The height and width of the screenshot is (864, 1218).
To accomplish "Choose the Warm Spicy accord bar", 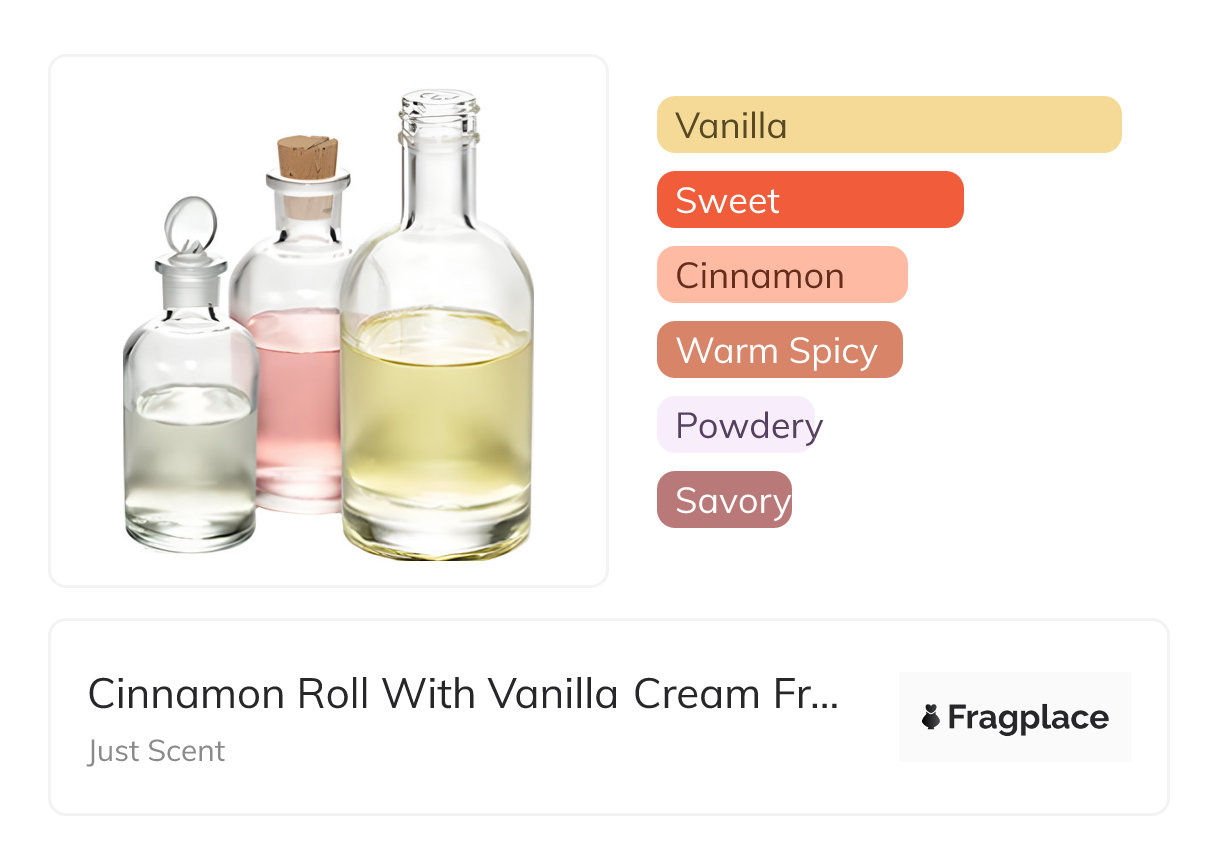I will pyautogui.click(x=780, y=350).
